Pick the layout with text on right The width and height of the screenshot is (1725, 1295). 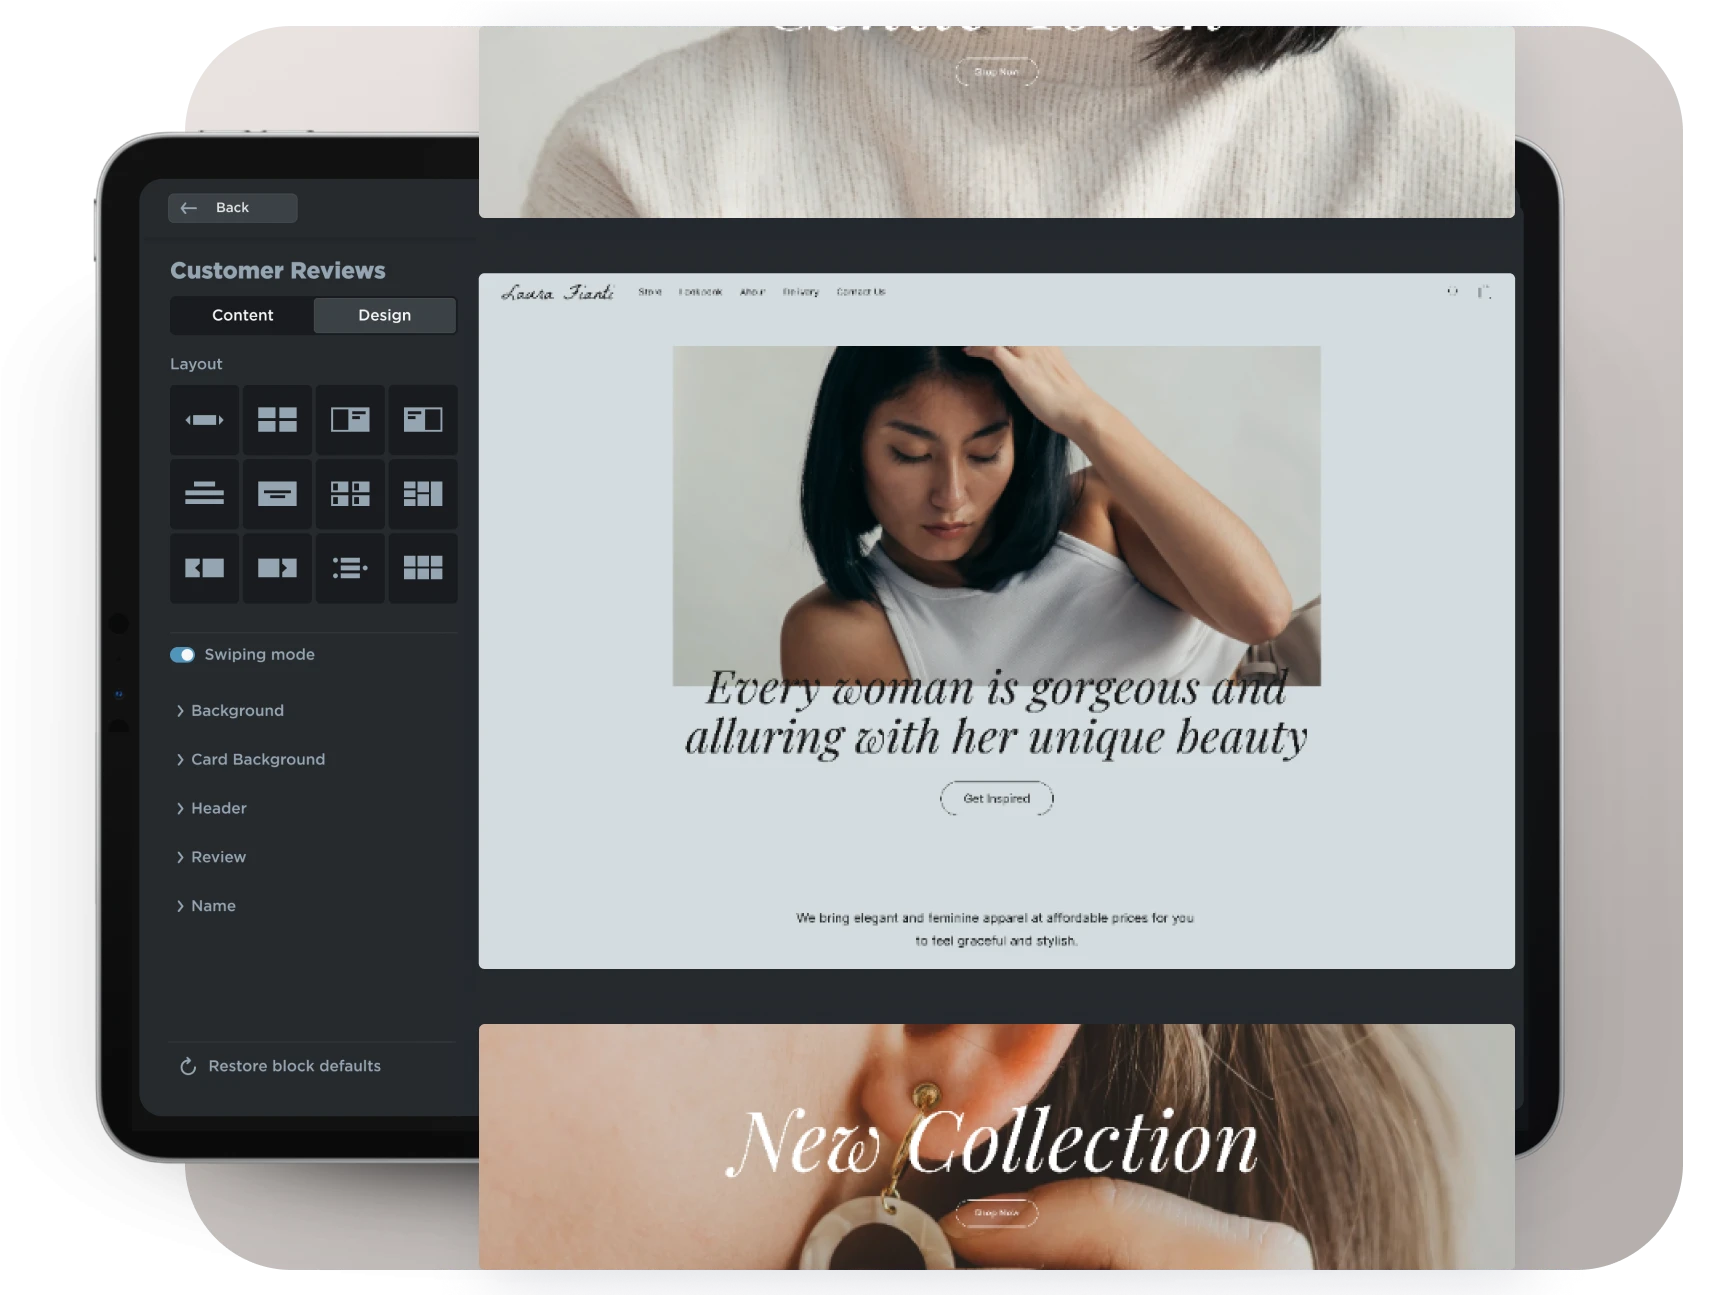[350, 420]
